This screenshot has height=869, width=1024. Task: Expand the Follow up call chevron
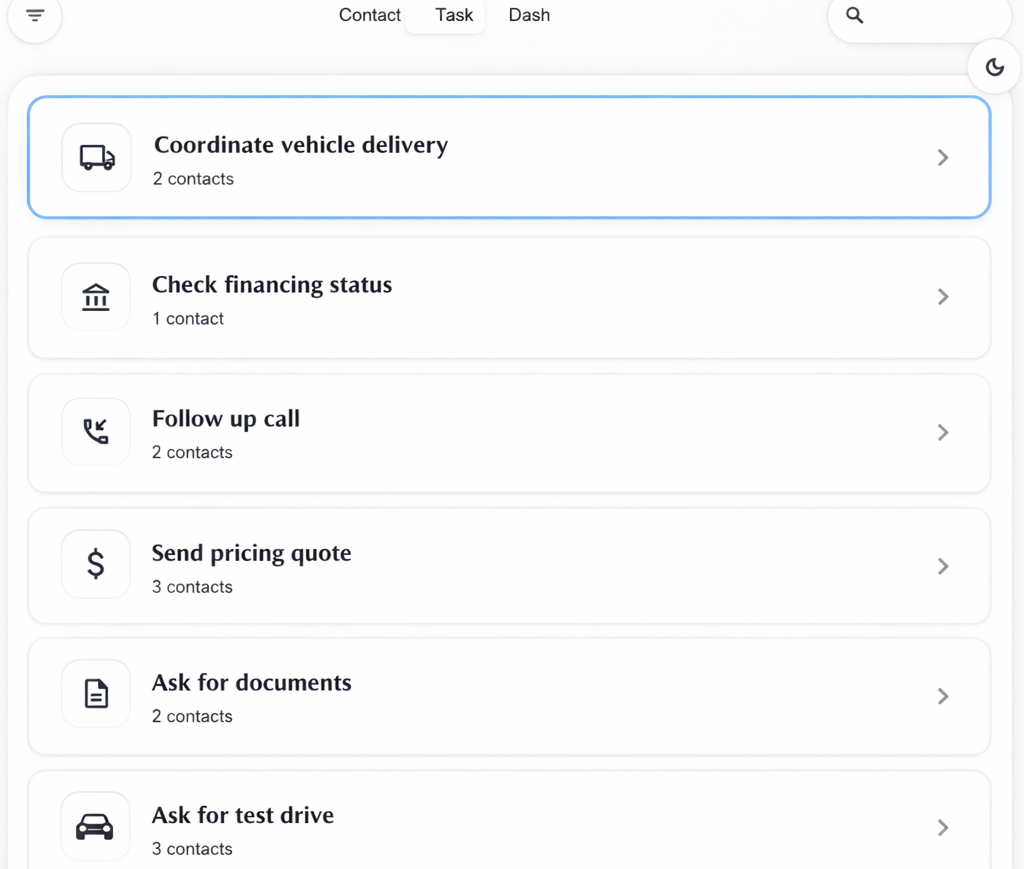pos(942,431)
